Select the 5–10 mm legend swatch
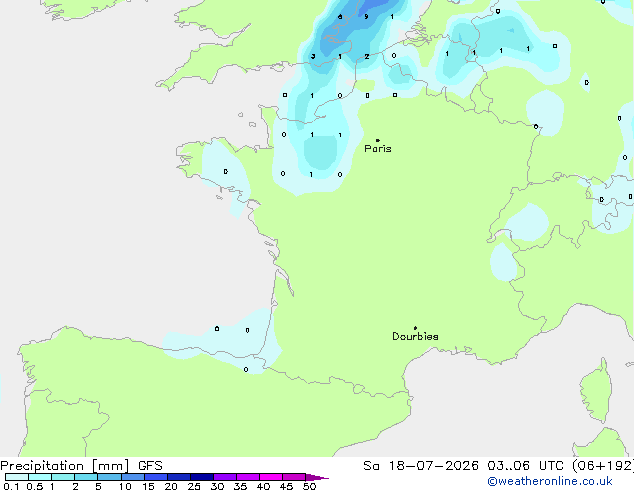Screen dimensions: 634x490 [x=109, y=477]
